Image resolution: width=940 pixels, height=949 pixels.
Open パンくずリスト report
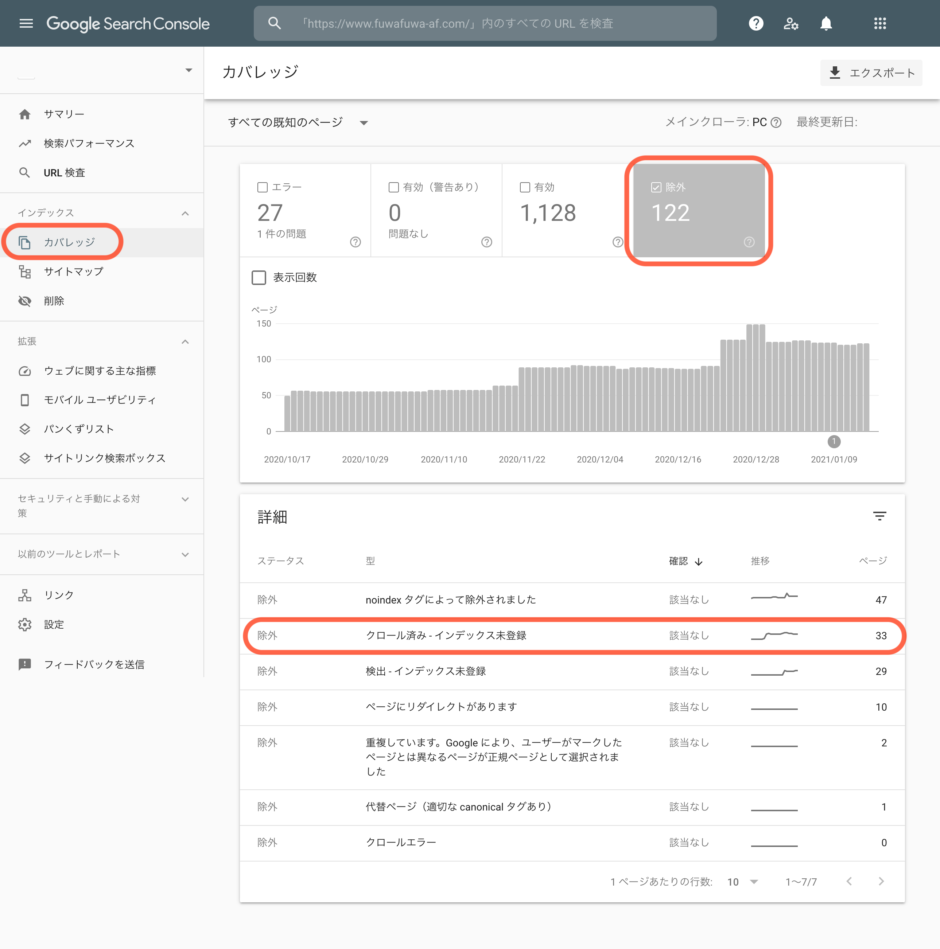[x=79, y=429]
